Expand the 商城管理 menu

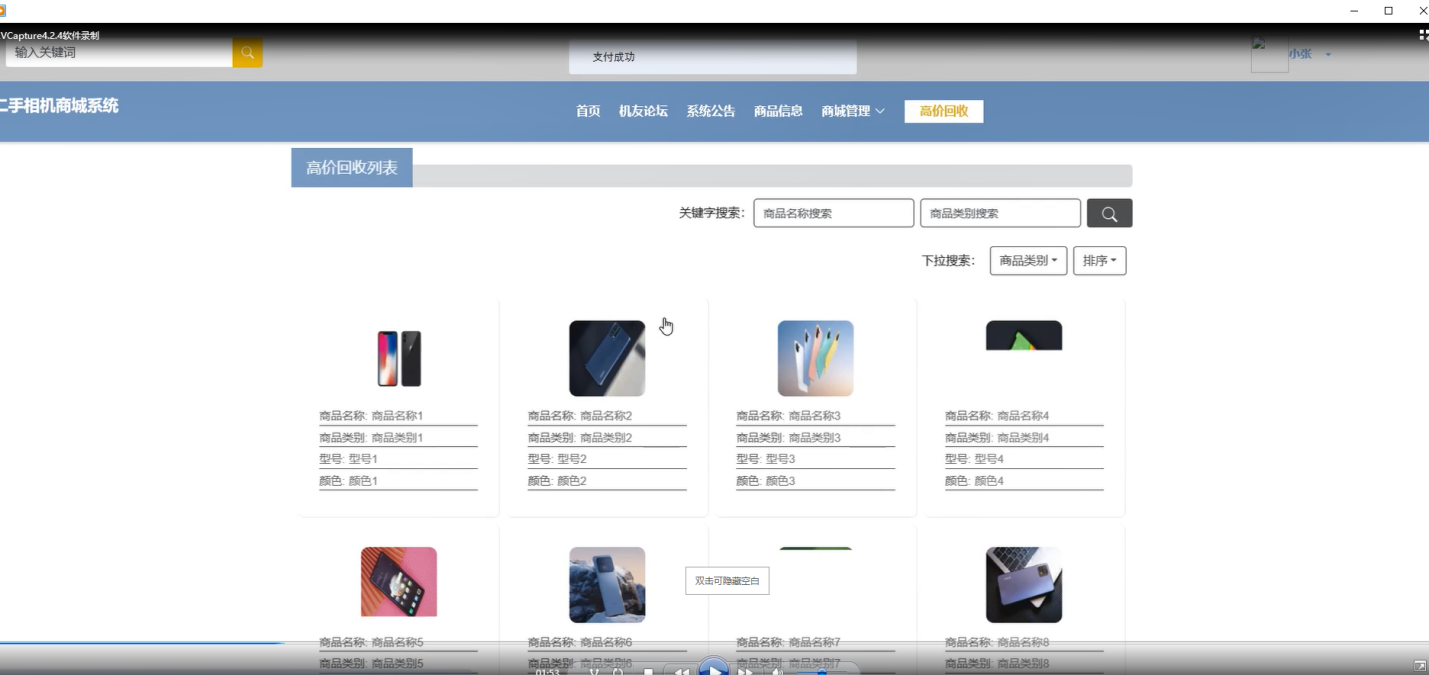tap(853, 111)
